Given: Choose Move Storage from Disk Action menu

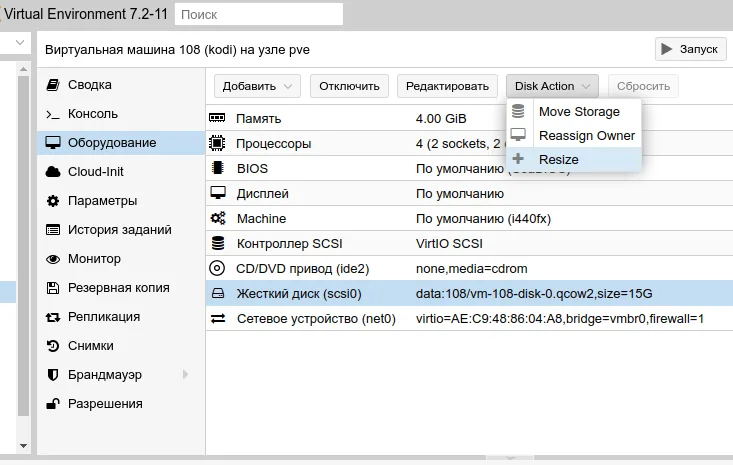Looking at the screenshot, I should 574,112.
